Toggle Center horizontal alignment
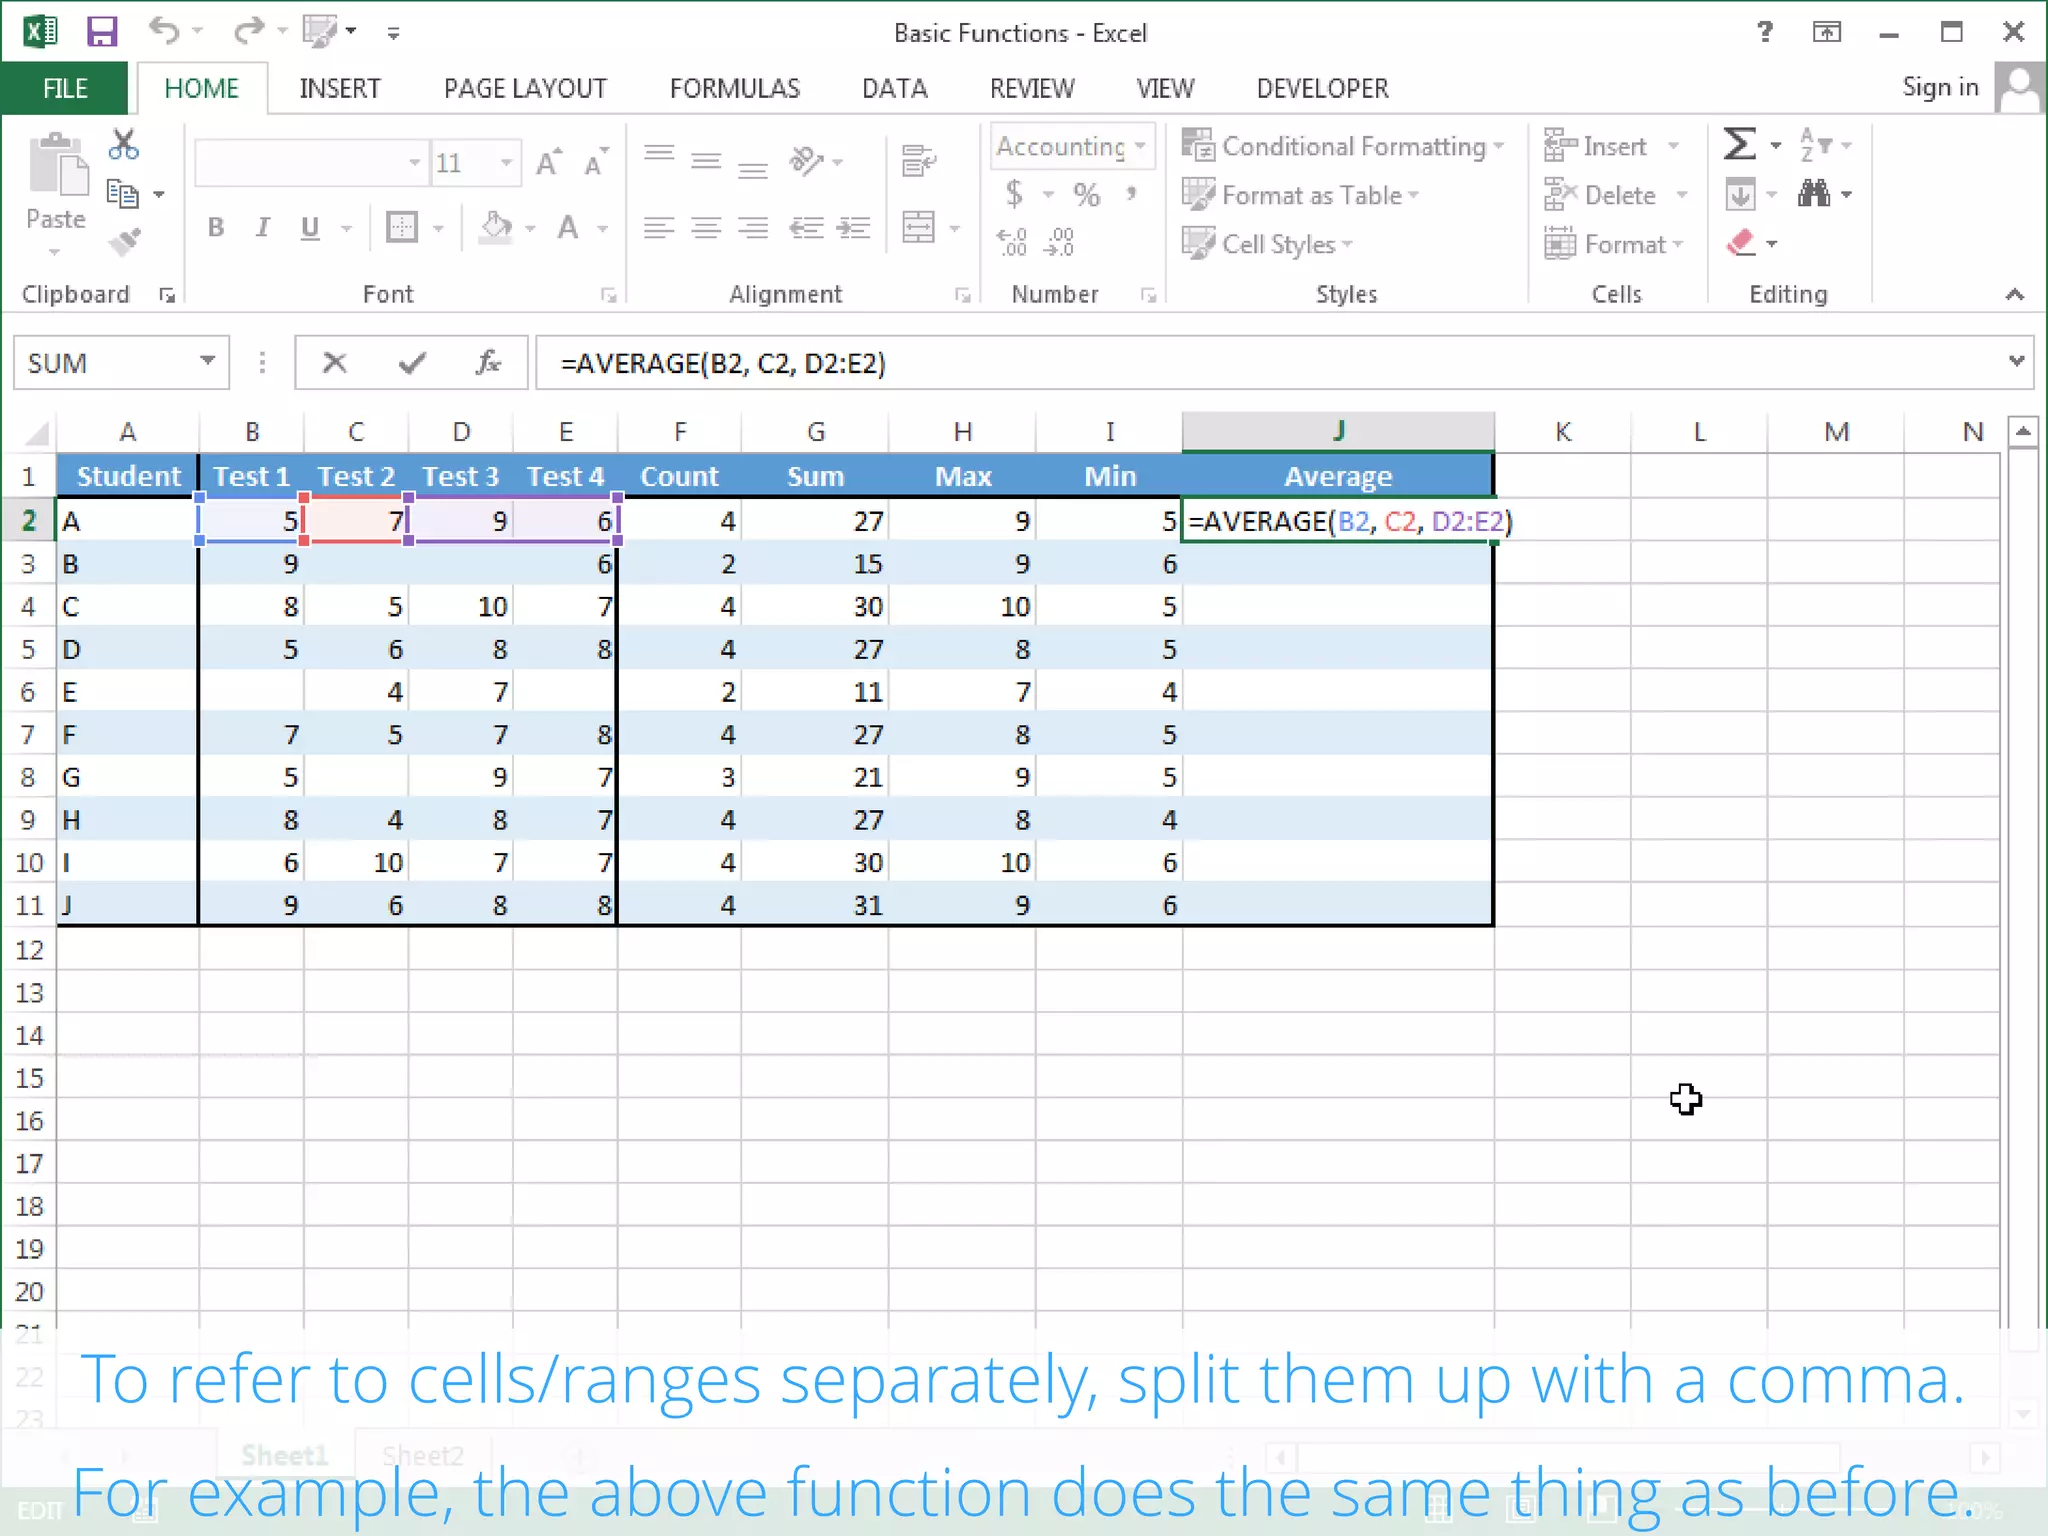The image size is (2048, 1536). pos(706,228)
